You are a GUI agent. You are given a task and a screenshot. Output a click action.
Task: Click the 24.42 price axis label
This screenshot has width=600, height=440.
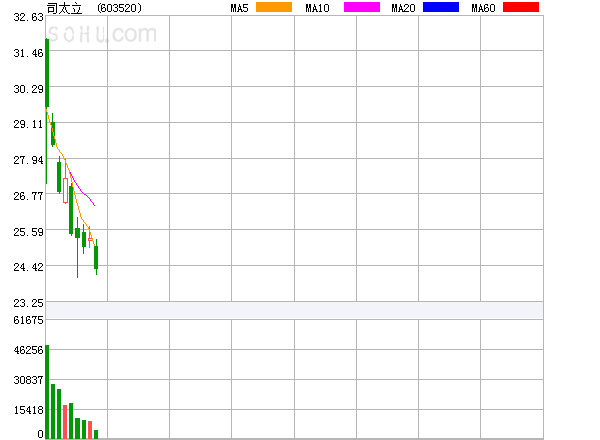pos(28,267)
